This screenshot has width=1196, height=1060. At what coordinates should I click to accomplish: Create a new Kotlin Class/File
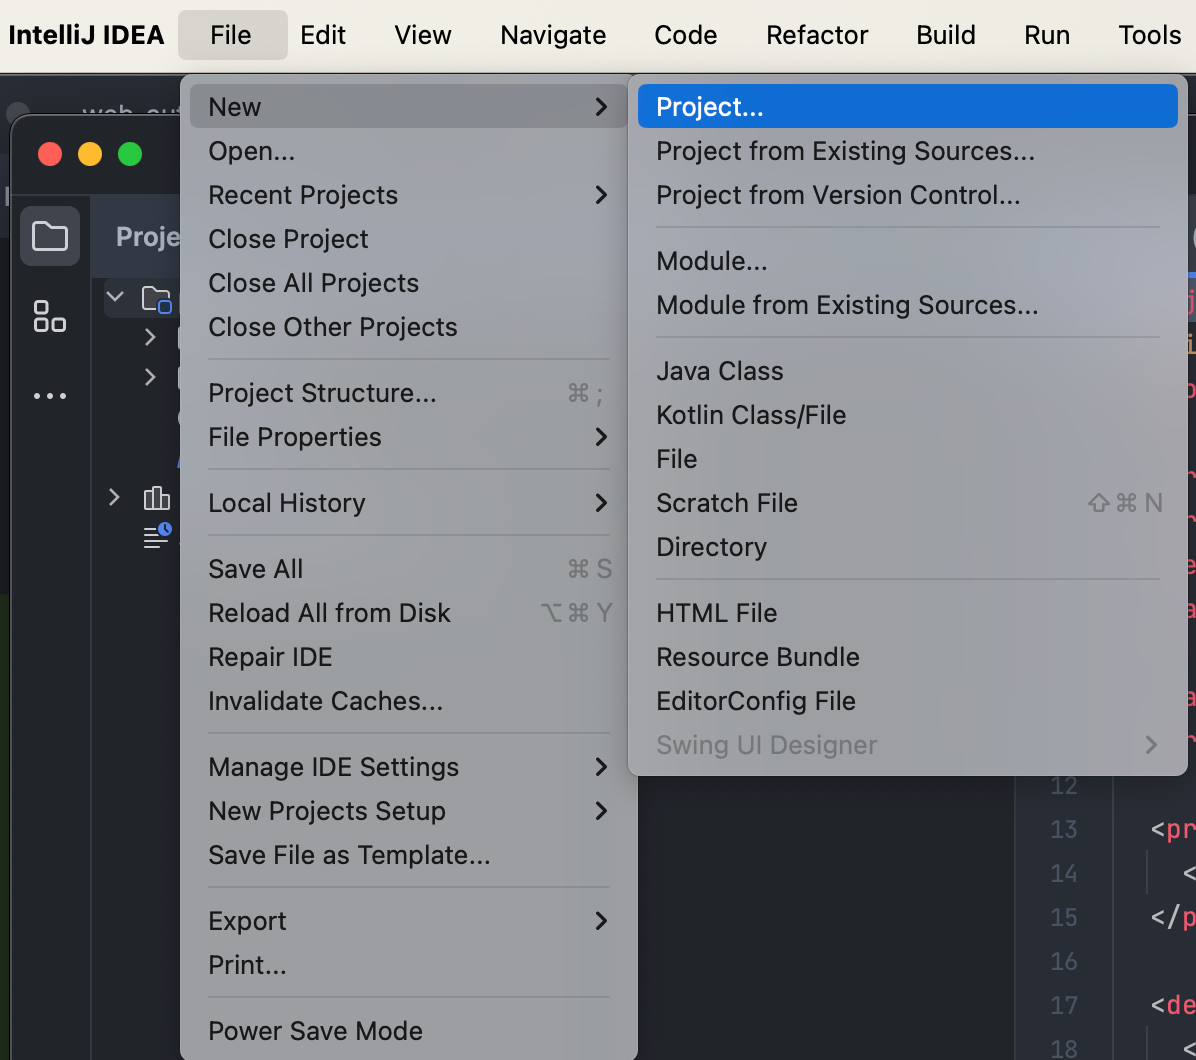click(x=751, y=415)
